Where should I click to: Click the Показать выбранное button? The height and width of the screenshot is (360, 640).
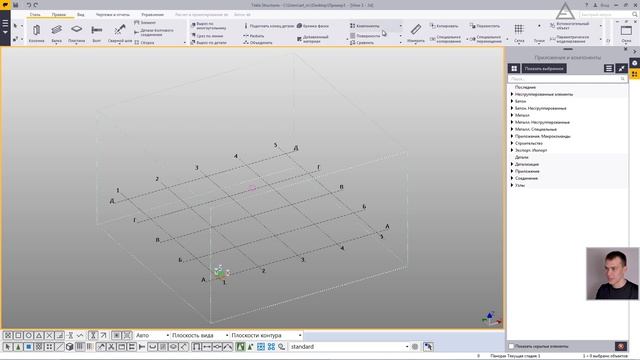(544, 69)
